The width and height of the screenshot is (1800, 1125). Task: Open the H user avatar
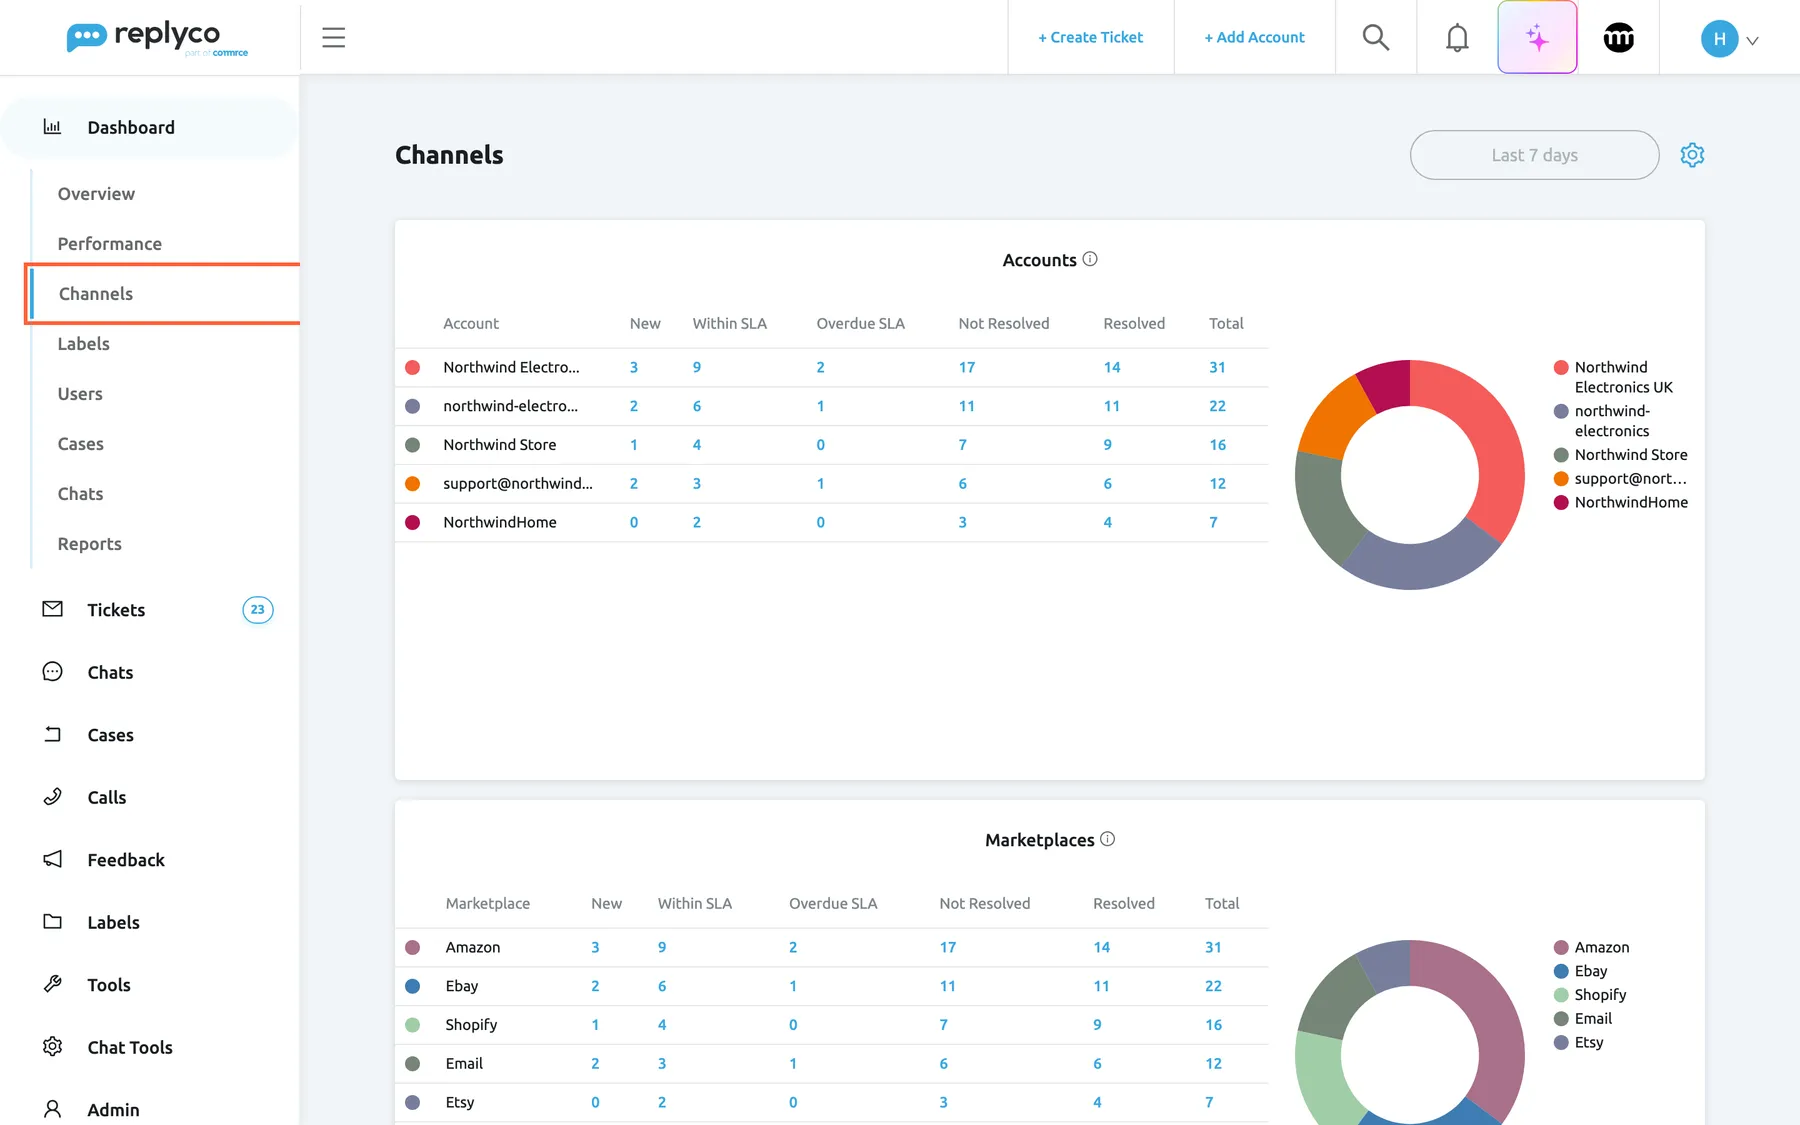pos(1719,39)
